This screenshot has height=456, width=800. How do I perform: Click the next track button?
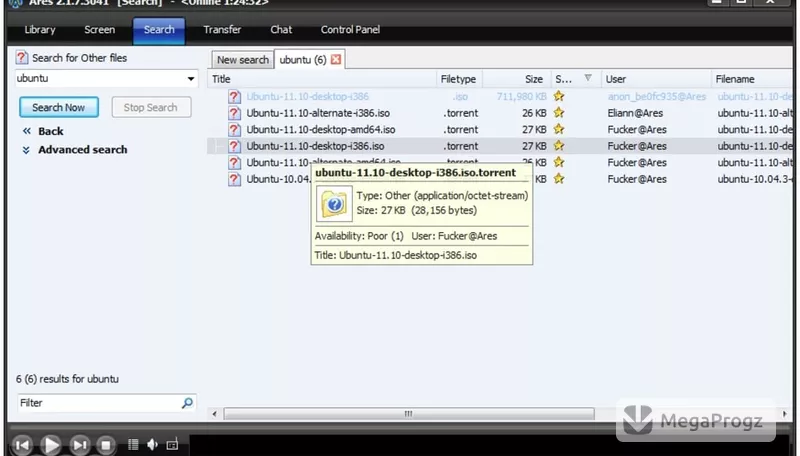[79, 445]
